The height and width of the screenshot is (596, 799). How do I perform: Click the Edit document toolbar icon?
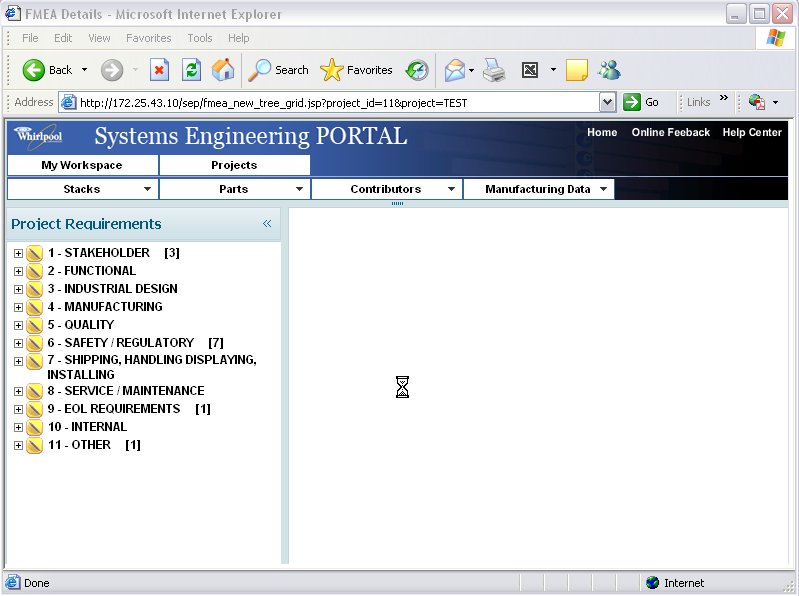tap(530, 70)
